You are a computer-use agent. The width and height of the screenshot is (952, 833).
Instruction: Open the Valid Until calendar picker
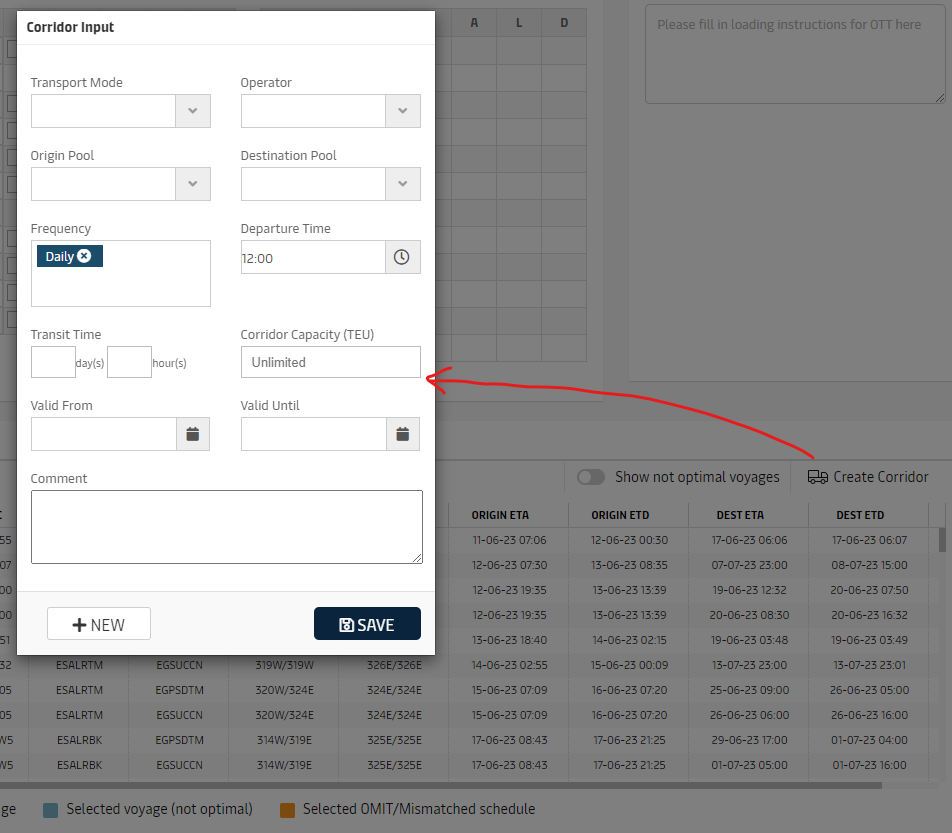(402, 434)
